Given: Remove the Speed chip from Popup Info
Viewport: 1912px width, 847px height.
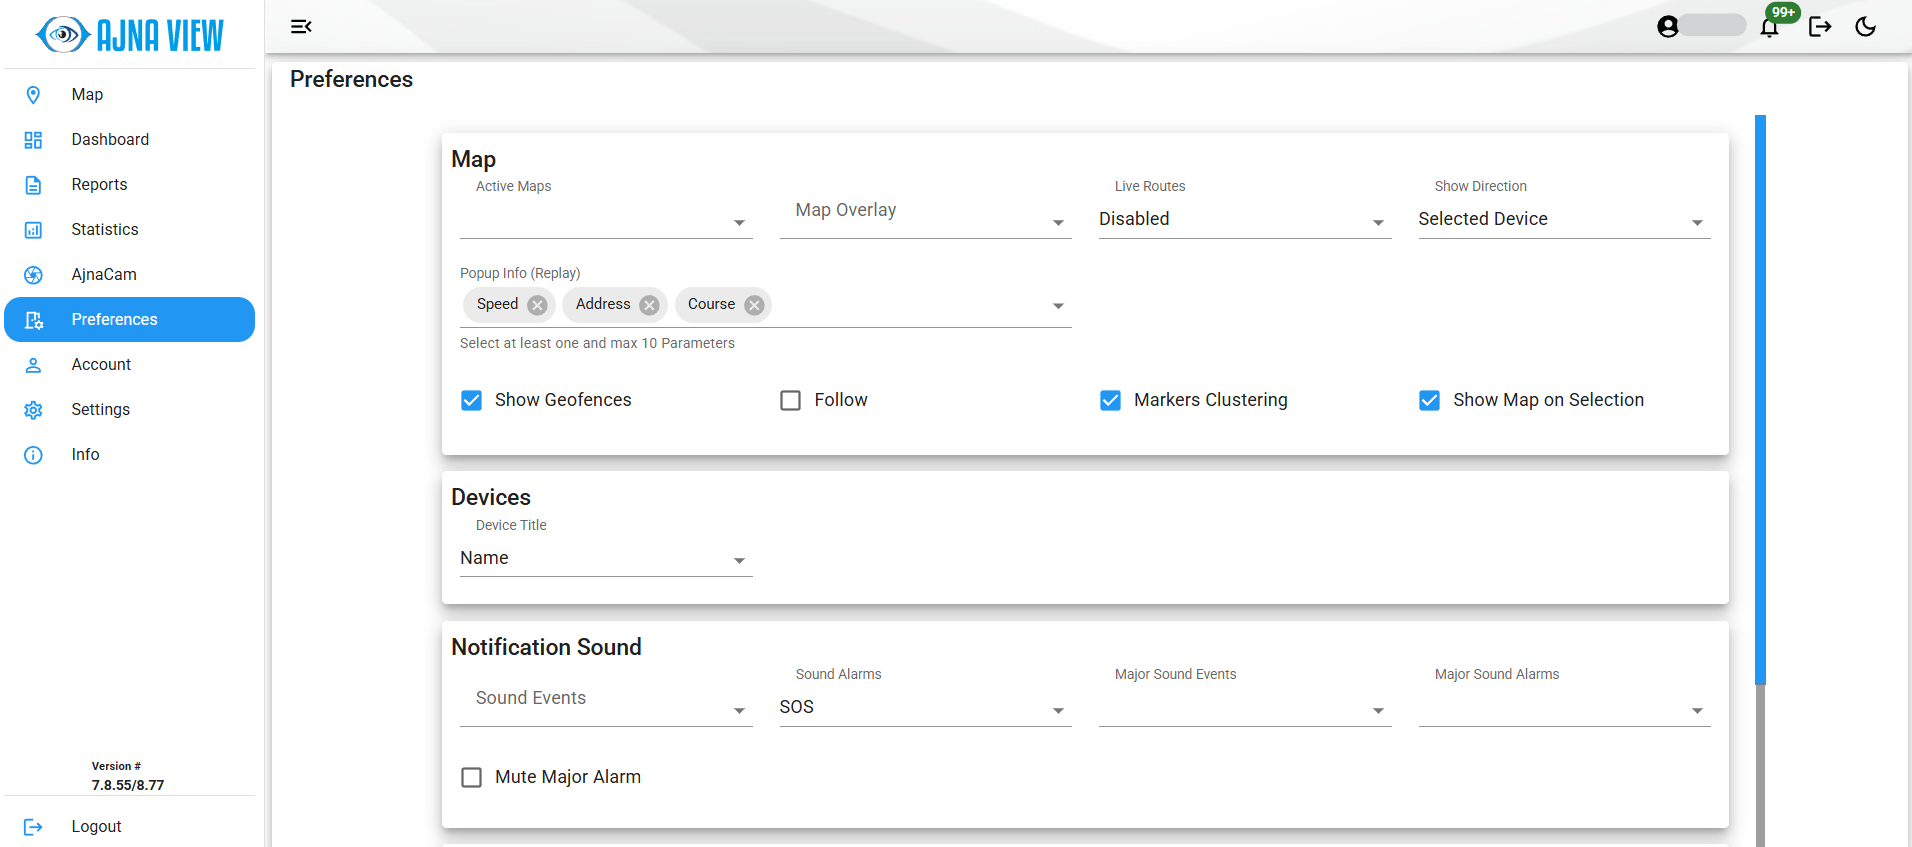Looking at the screenshot, I should (537, 305).
